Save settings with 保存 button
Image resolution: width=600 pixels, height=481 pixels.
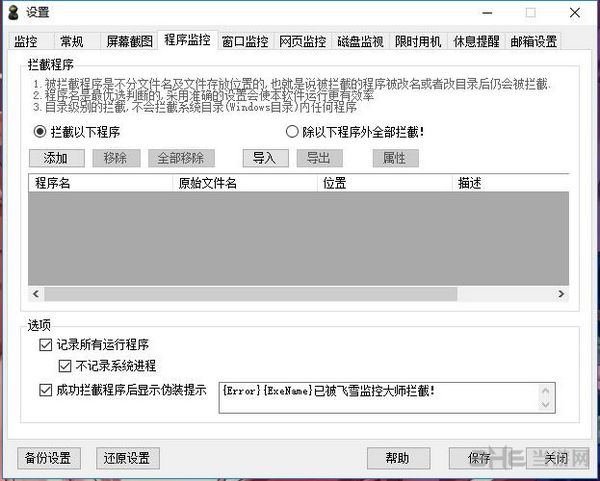[480, 458]
